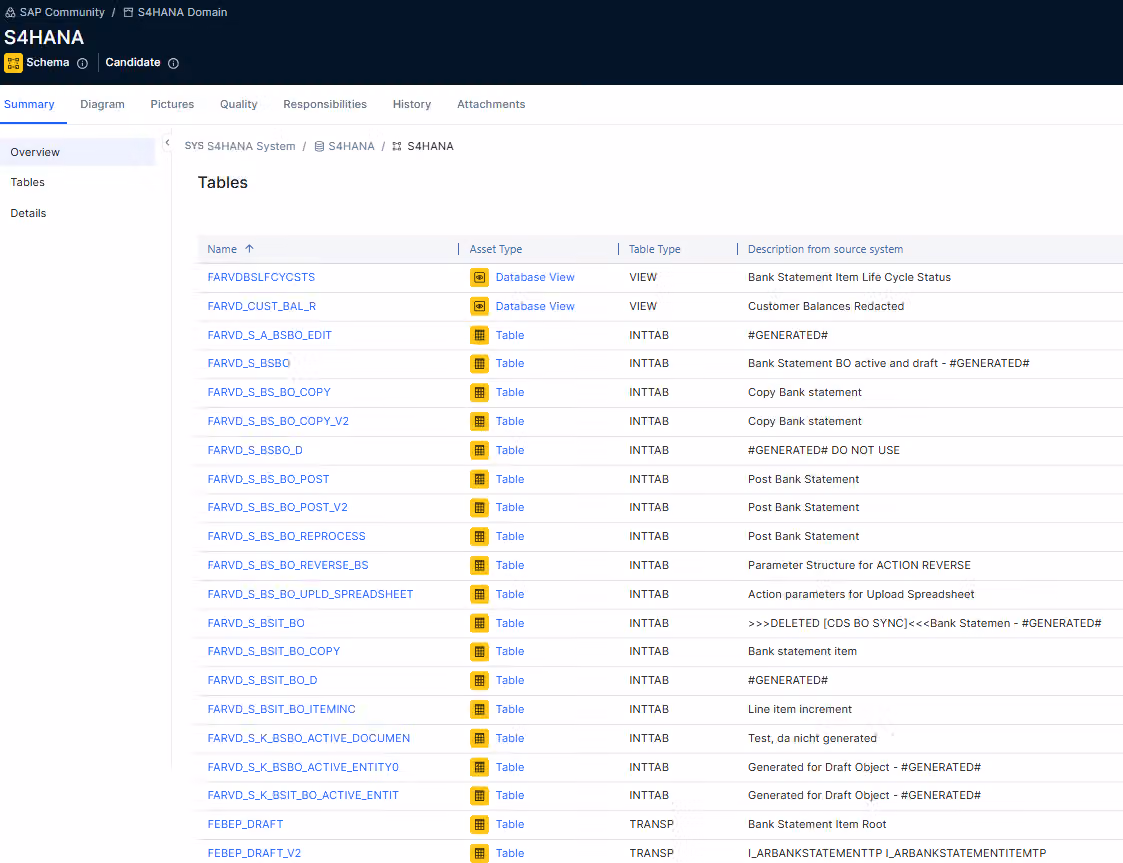This screenshot has height=863, width=1123.
Task: Click S4HANA Domain in the top breadcrumb
Action: [x=183, y=12]
